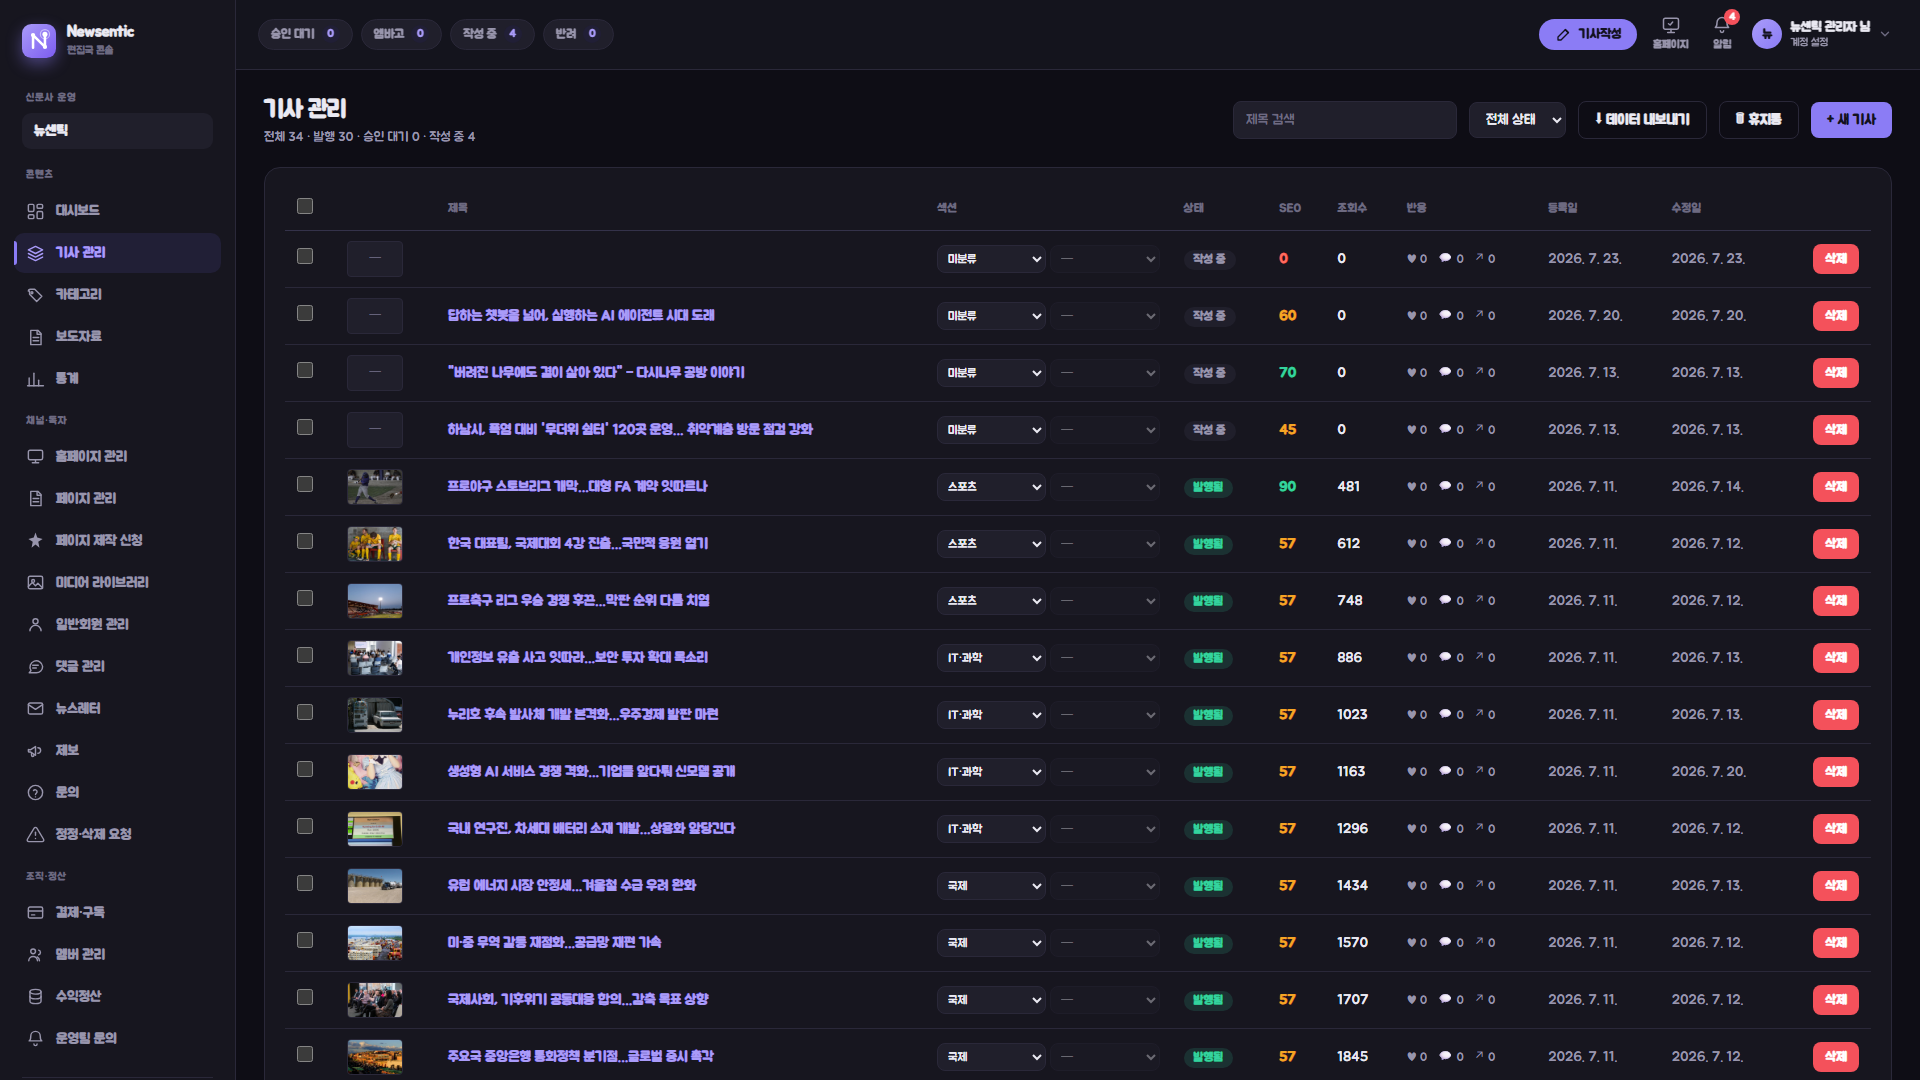Image resolution: width=1920 pixels, height=1080 pixels.
Task: Click the 기사작성 write article button
Action: (x=1587, y=34)
